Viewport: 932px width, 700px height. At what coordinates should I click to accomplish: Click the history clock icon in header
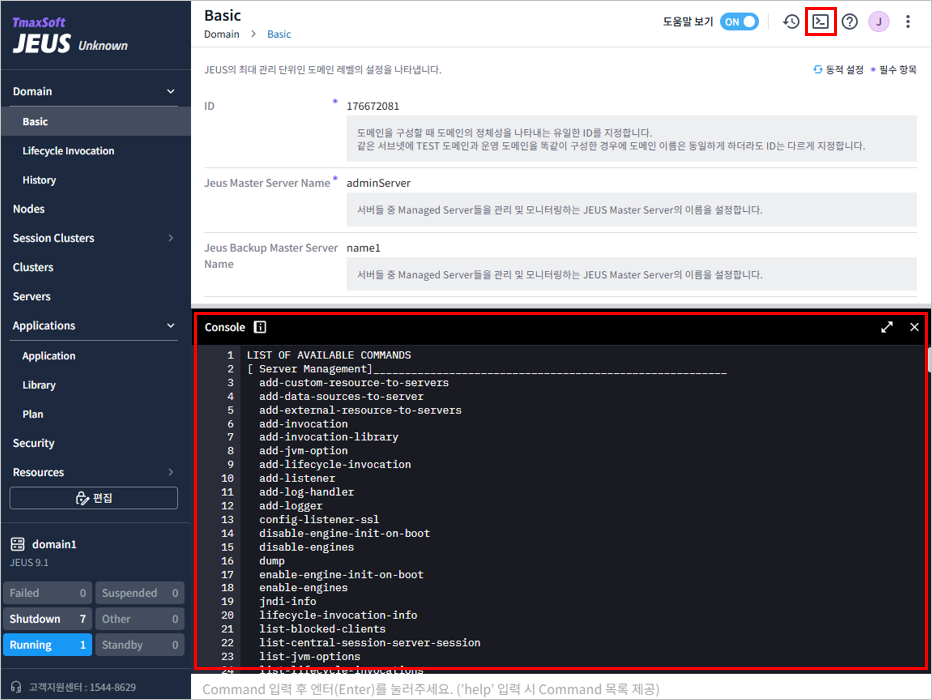pyautogui.click(x=791, y=21)
